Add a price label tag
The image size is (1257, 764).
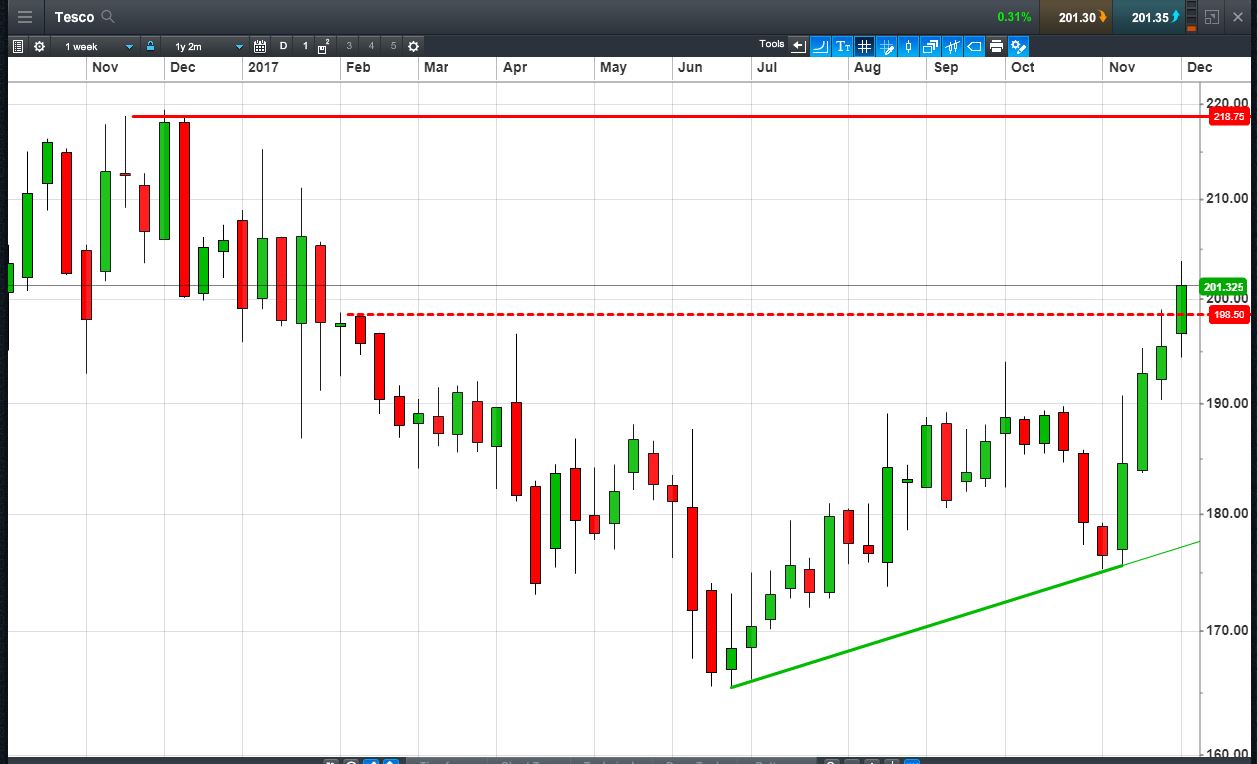tap(974, 46)
